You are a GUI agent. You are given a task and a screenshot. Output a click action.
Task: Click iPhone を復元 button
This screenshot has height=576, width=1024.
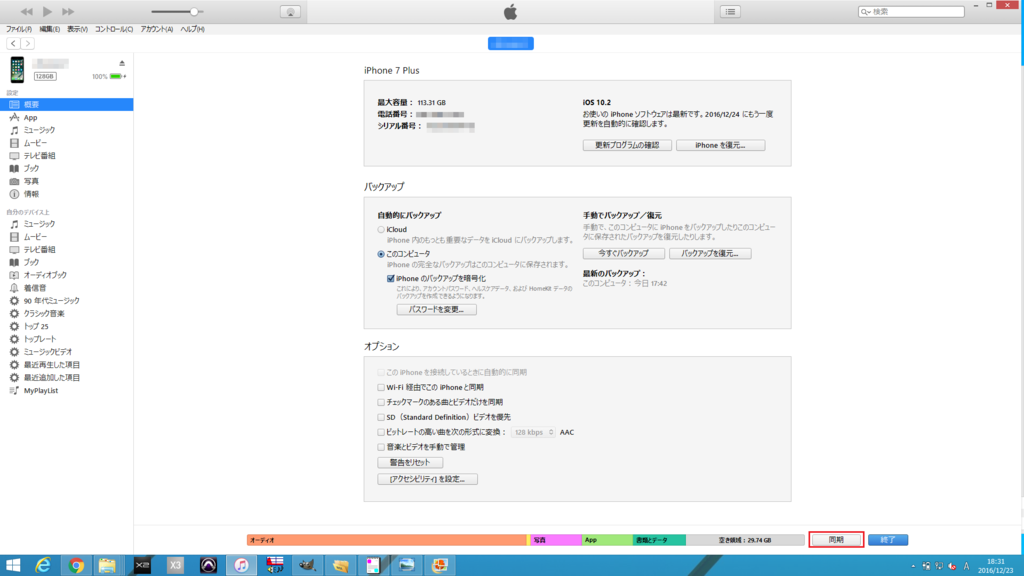pyautogui.click(x=720, y=145)
